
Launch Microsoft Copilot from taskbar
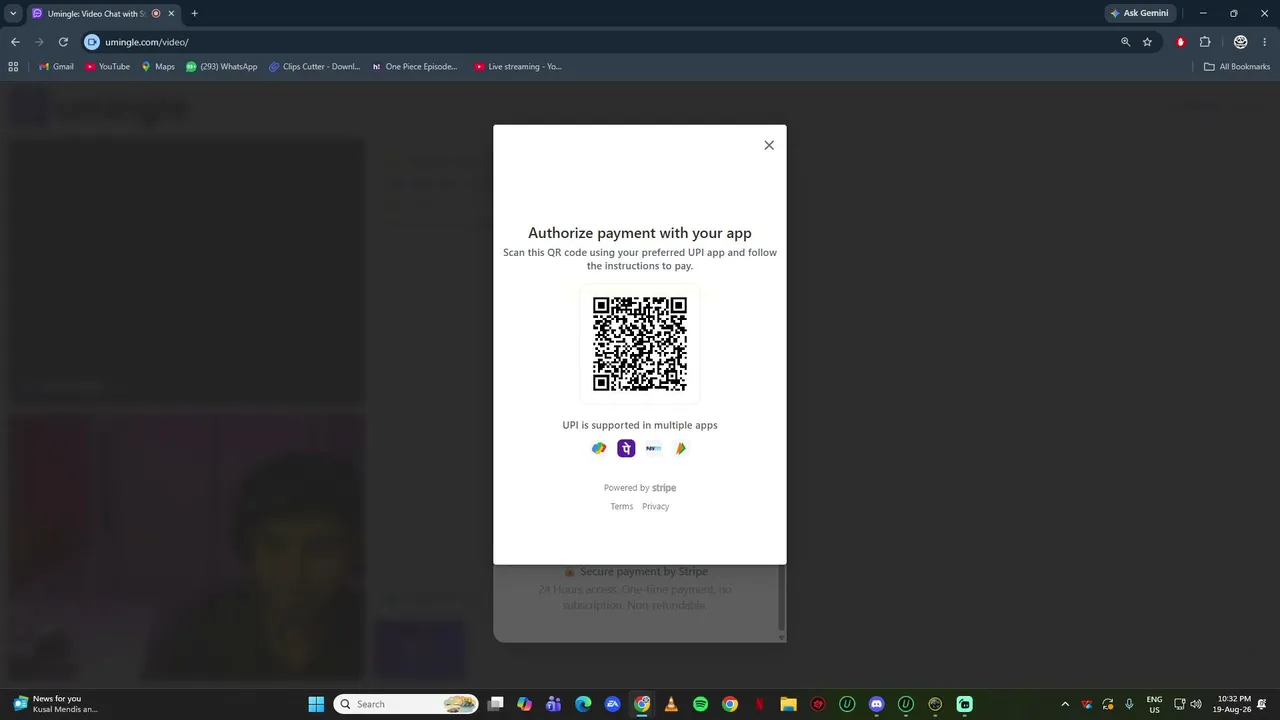point(524,704)
